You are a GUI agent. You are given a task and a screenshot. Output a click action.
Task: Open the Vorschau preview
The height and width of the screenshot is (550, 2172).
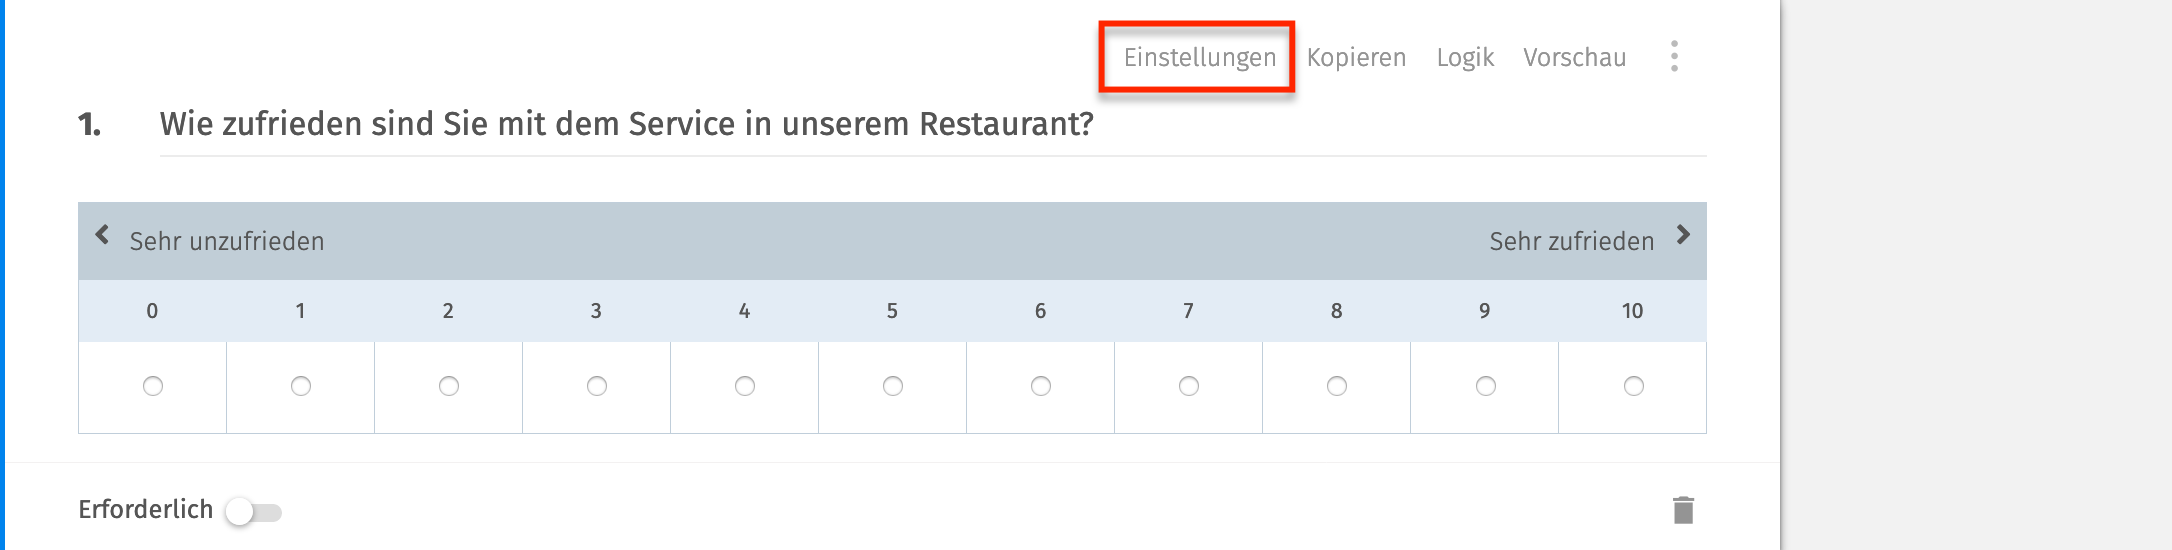point(1574,58)
